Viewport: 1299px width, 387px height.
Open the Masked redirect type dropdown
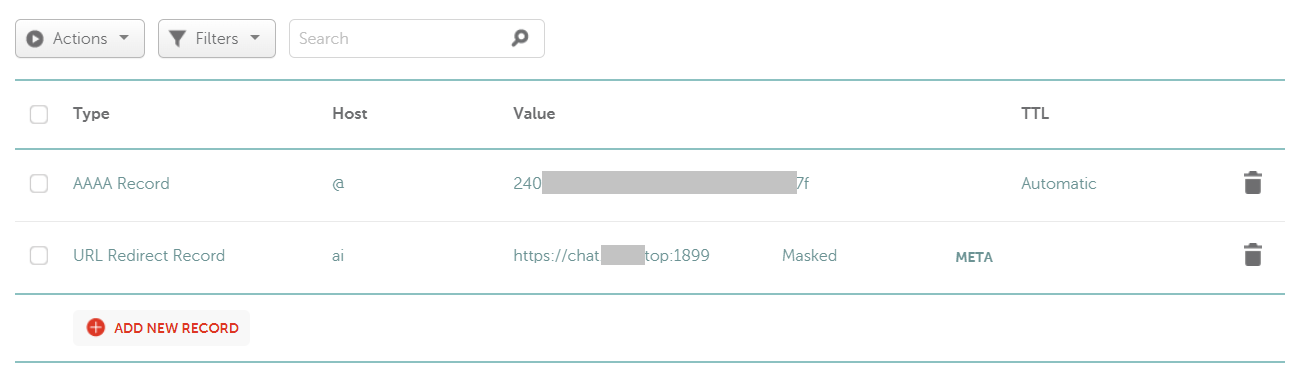click(809, 255)
